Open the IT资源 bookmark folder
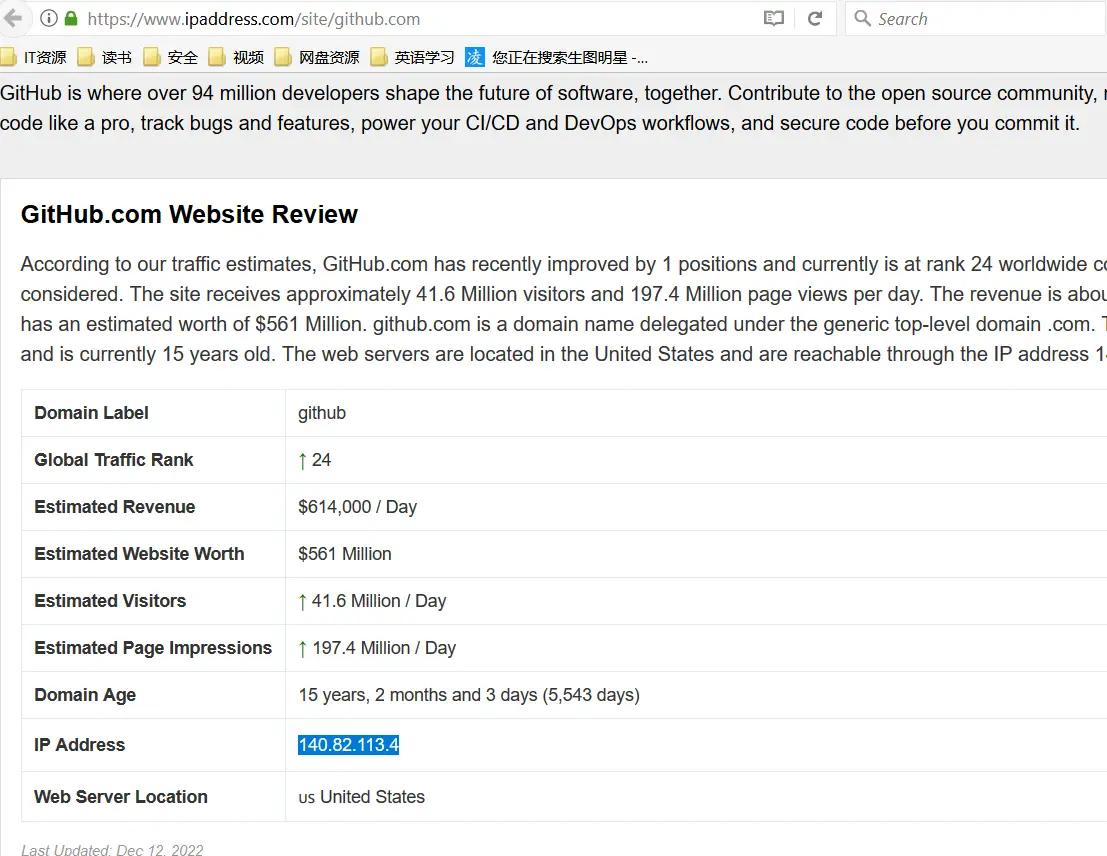The height and width of the screenshot is (856, 1107). pyautogui.click(x=34, y=57)
